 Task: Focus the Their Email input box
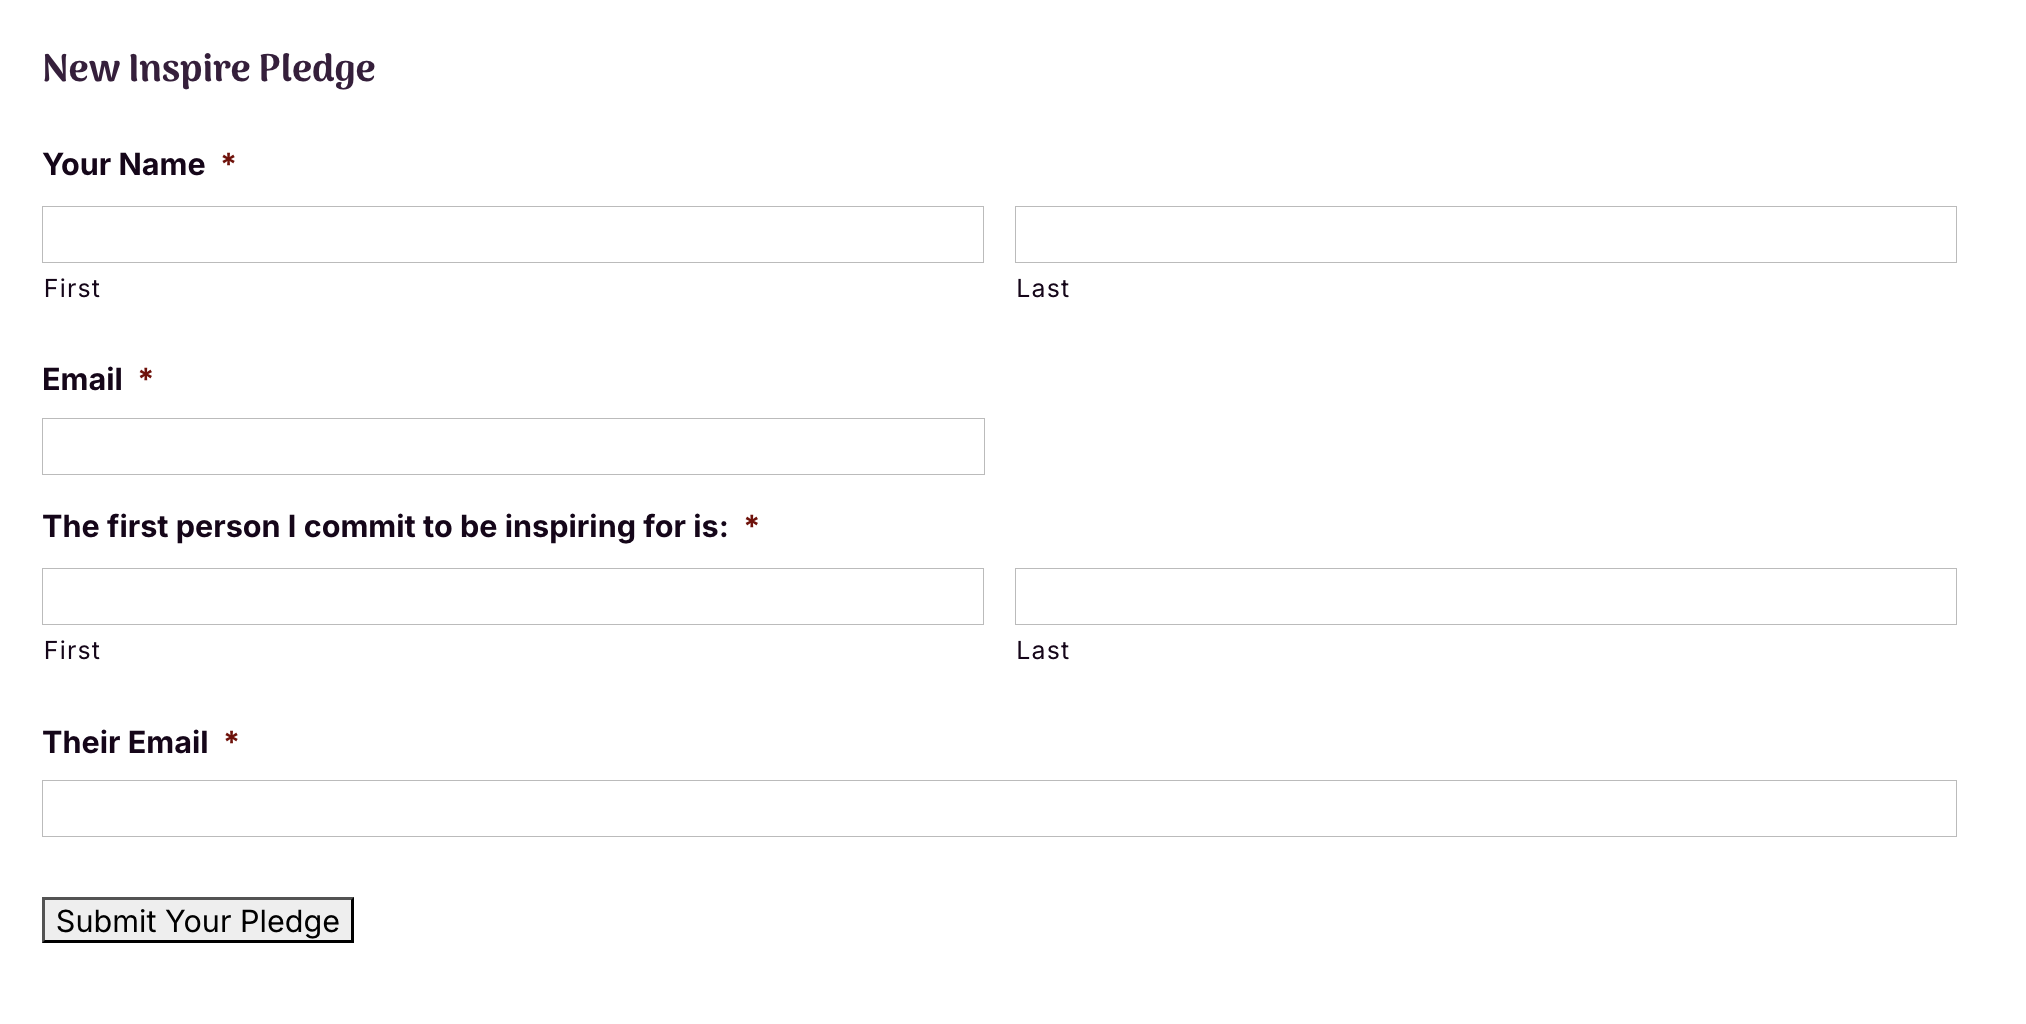[x=998, y=808]
